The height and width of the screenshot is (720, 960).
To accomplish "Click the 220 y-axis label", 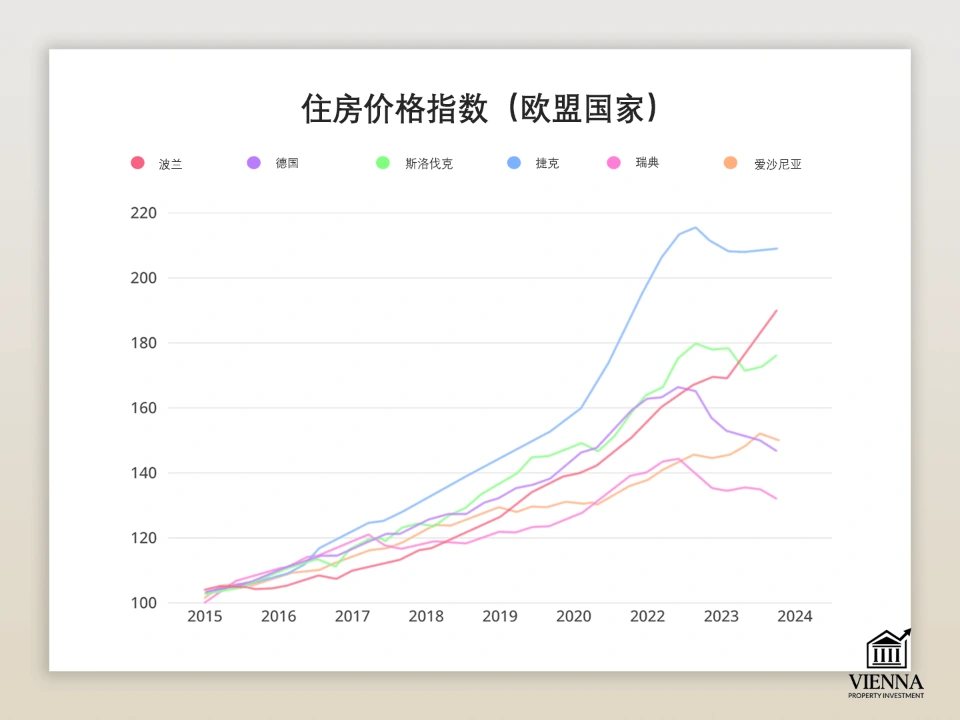I will coord(143,212).
